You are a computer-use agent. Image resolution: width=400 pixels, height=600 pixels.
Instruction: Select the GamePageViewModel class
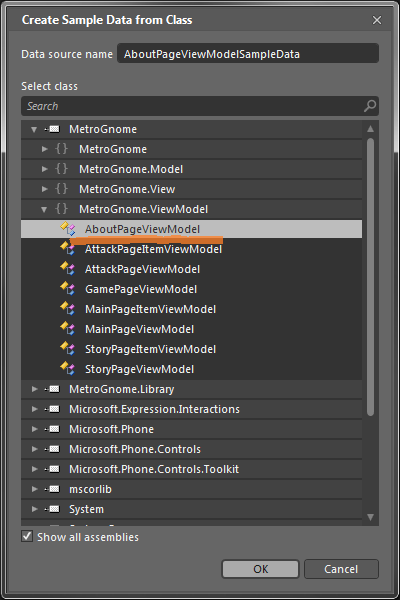(x=191, y=289)
